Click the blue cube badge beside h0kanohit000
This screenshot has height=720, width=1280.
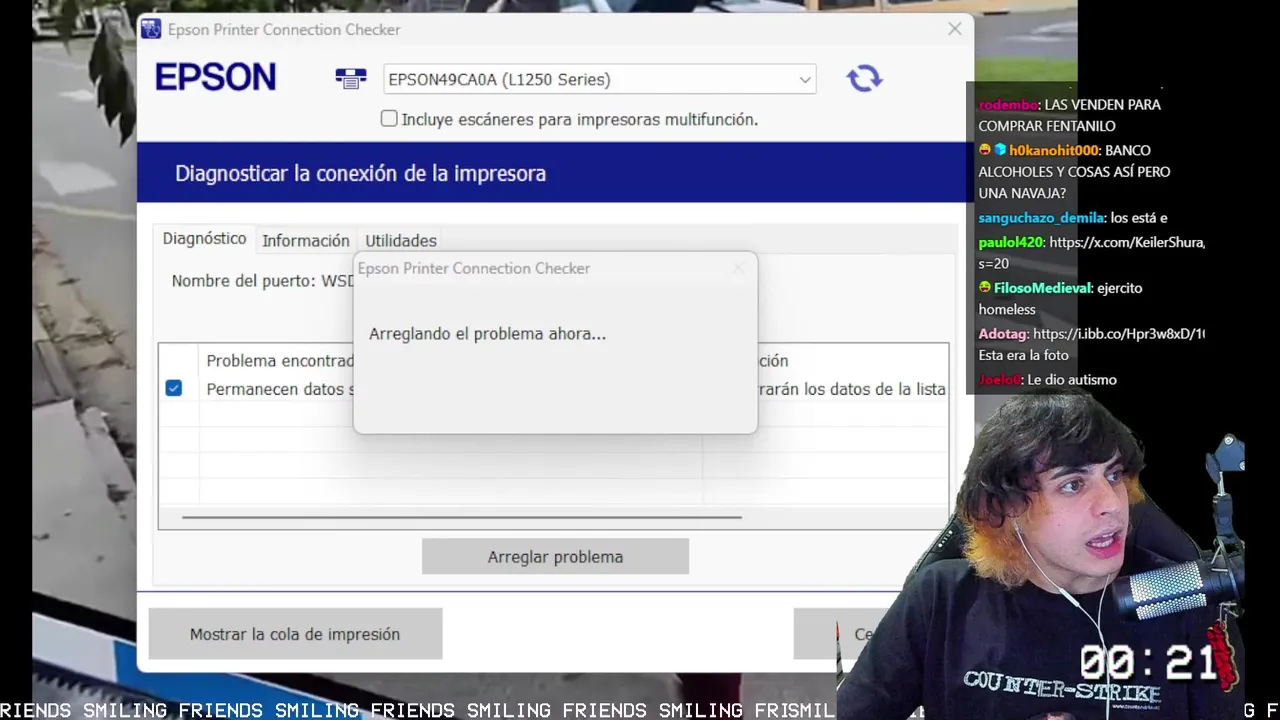[1000, 150]
